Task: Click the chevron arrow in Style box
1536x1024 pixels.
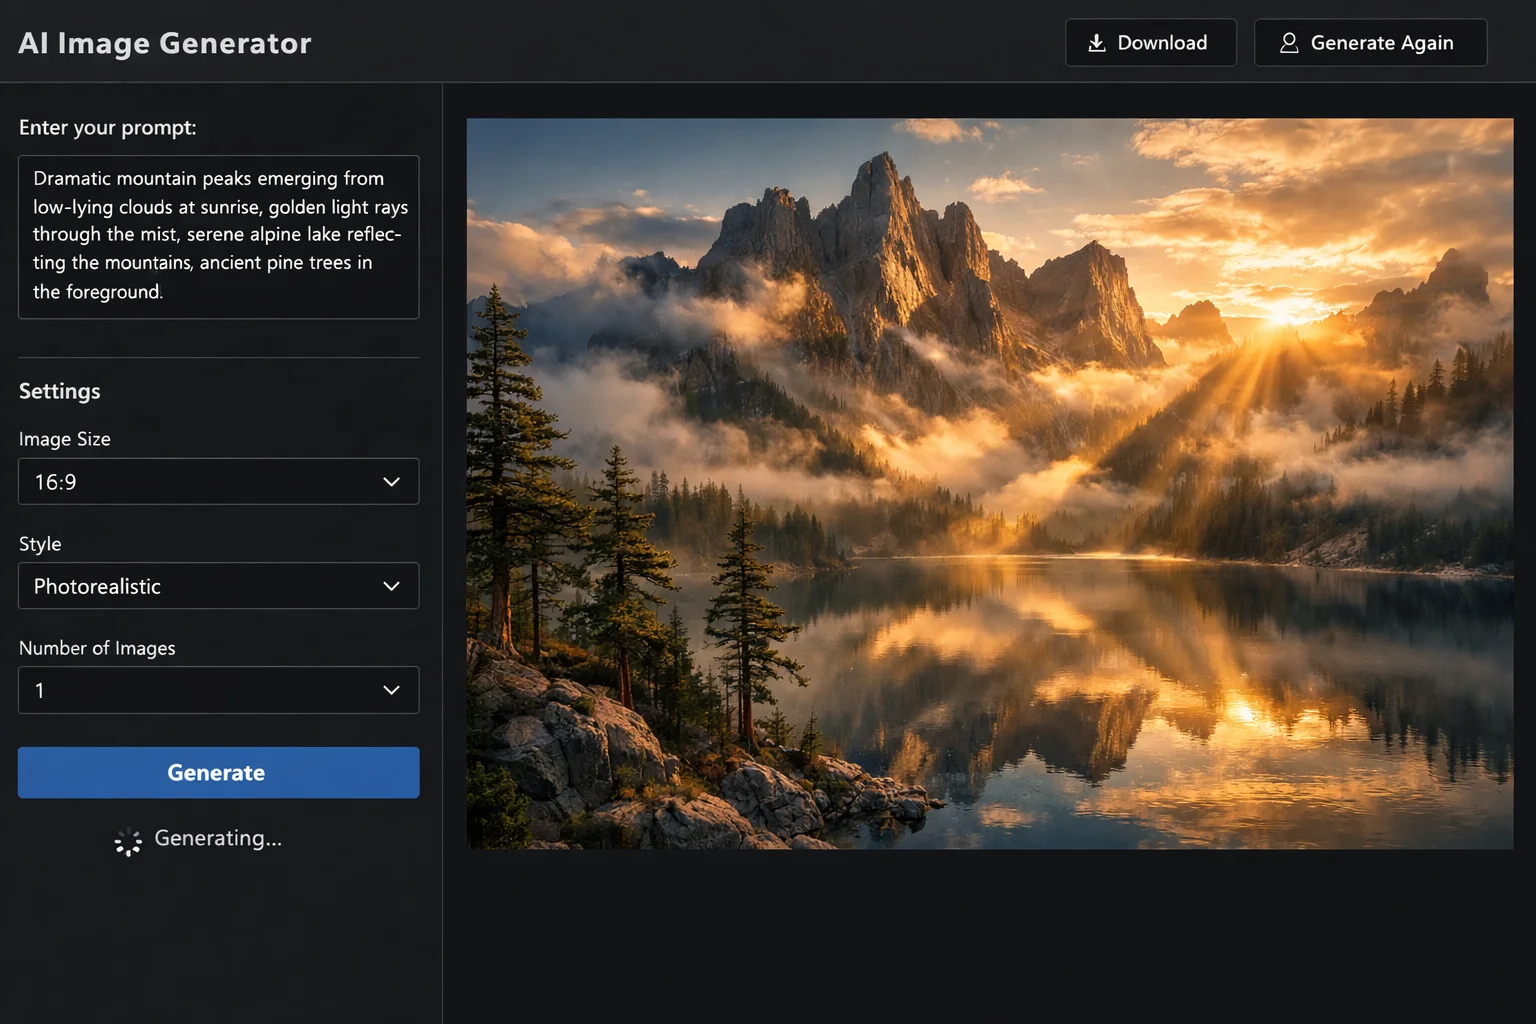Action: (391, 586)
